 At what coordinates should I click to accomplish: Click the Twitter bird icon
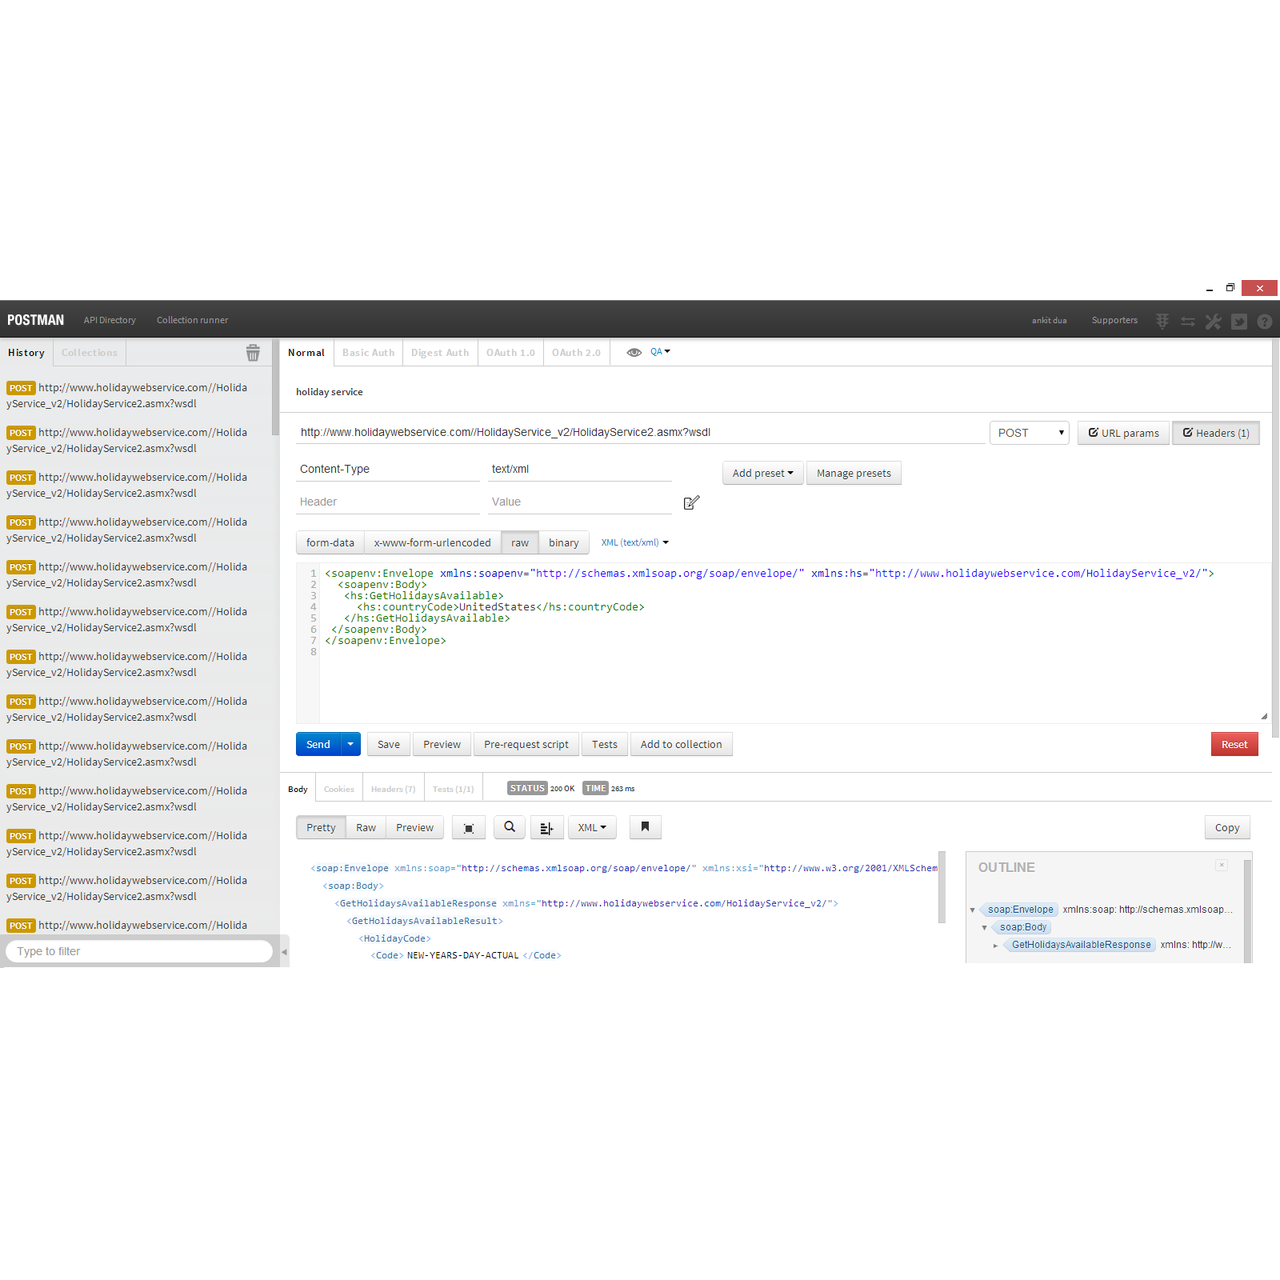(1239, 321)
